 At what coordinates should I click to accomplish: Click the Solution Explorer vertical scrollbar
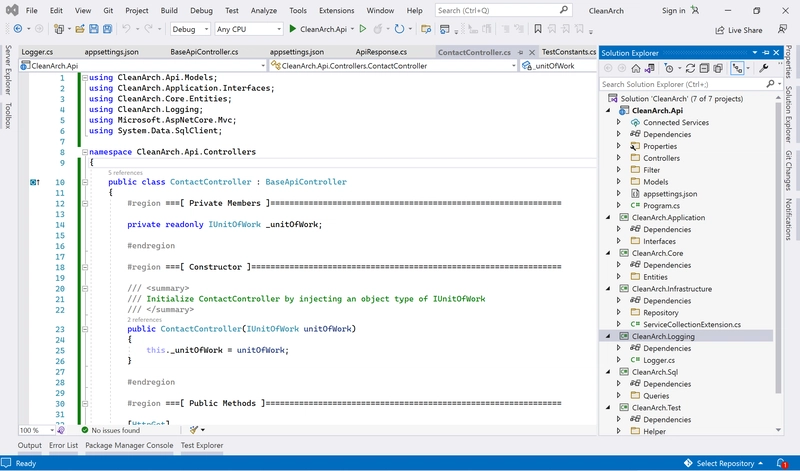776,250
